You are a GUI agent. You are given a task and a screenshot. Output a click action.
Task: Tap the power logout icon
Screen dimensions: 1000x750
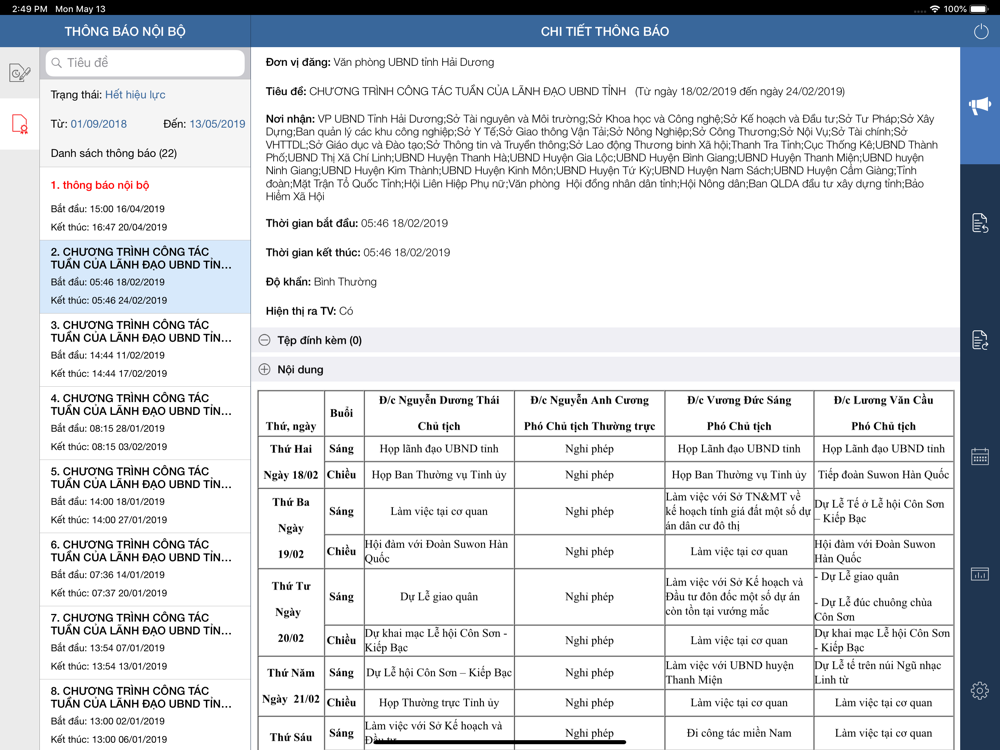coord(980,31)
